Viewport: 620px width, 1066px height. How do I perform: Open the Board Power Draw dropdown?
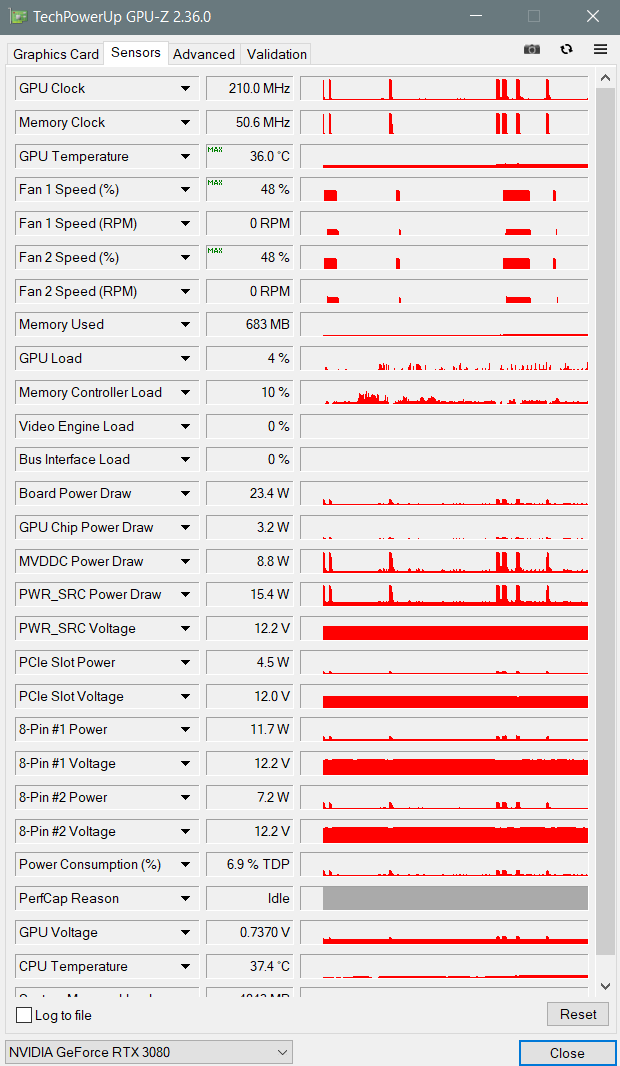click(x=185, y=494)
